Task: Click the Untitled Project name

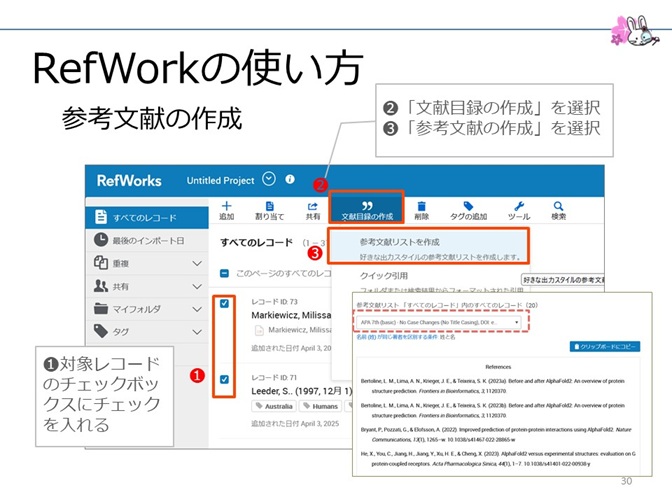Action: pyautogui.click(x=220, y=180)
